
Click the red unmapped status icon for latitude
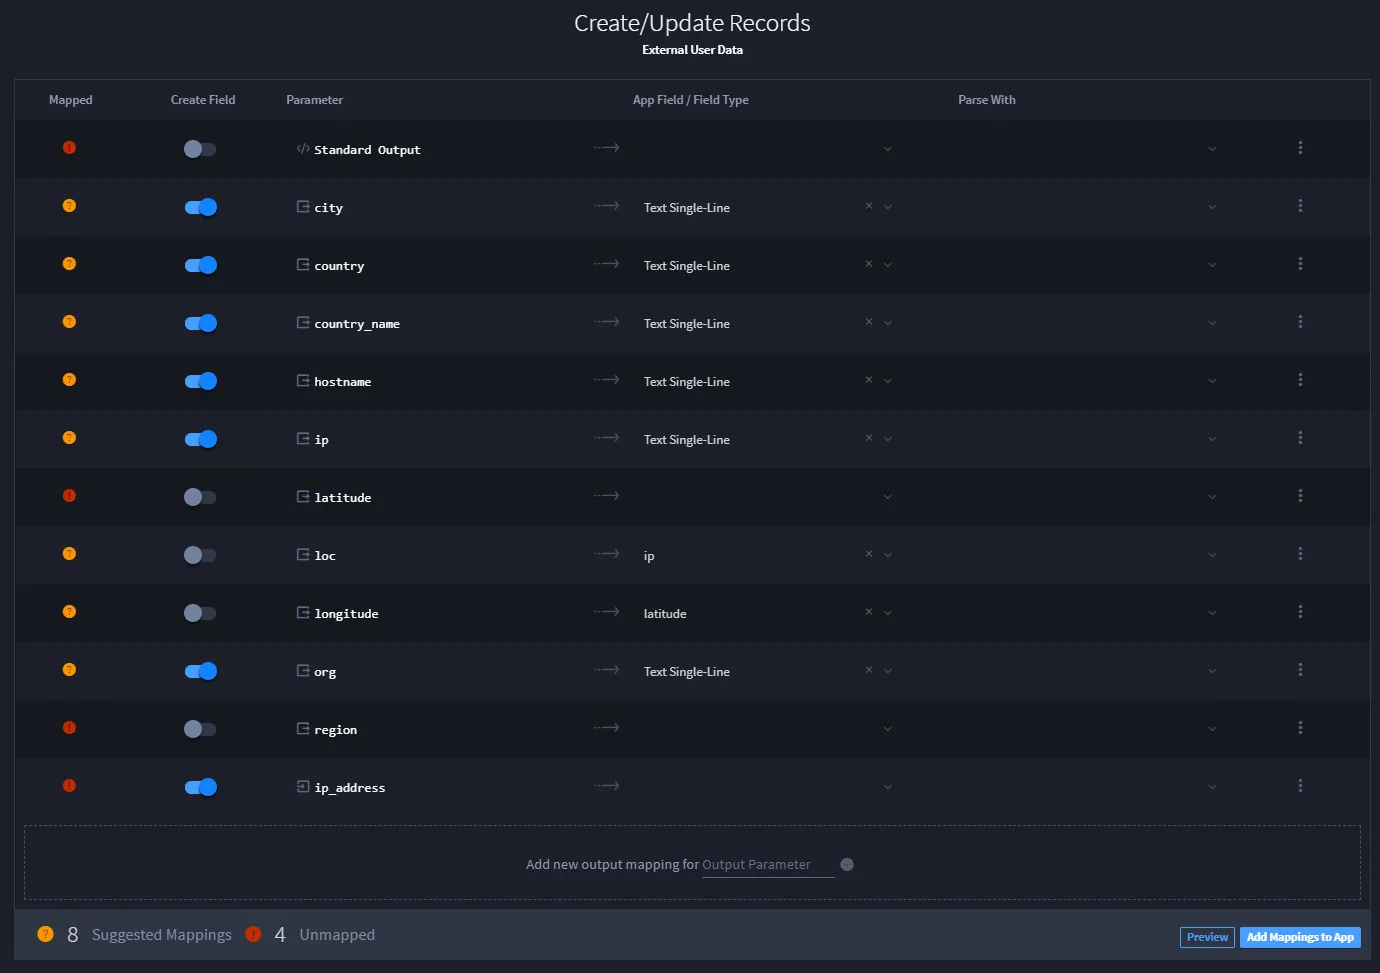click(x=69, y=496)
